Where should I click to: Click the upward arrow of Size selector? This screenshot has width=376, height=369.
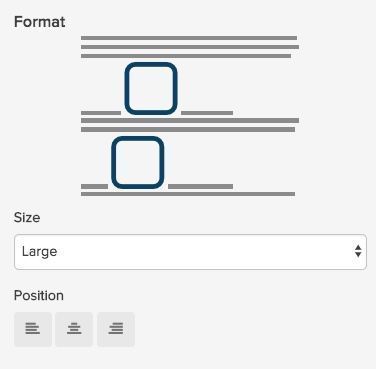click(x=358, y=248)
